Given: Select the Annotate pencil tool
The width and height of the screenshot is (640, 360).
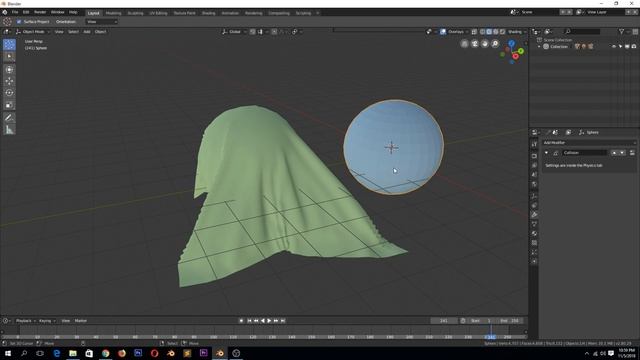Looking at the screenshot, I should 9,118.
